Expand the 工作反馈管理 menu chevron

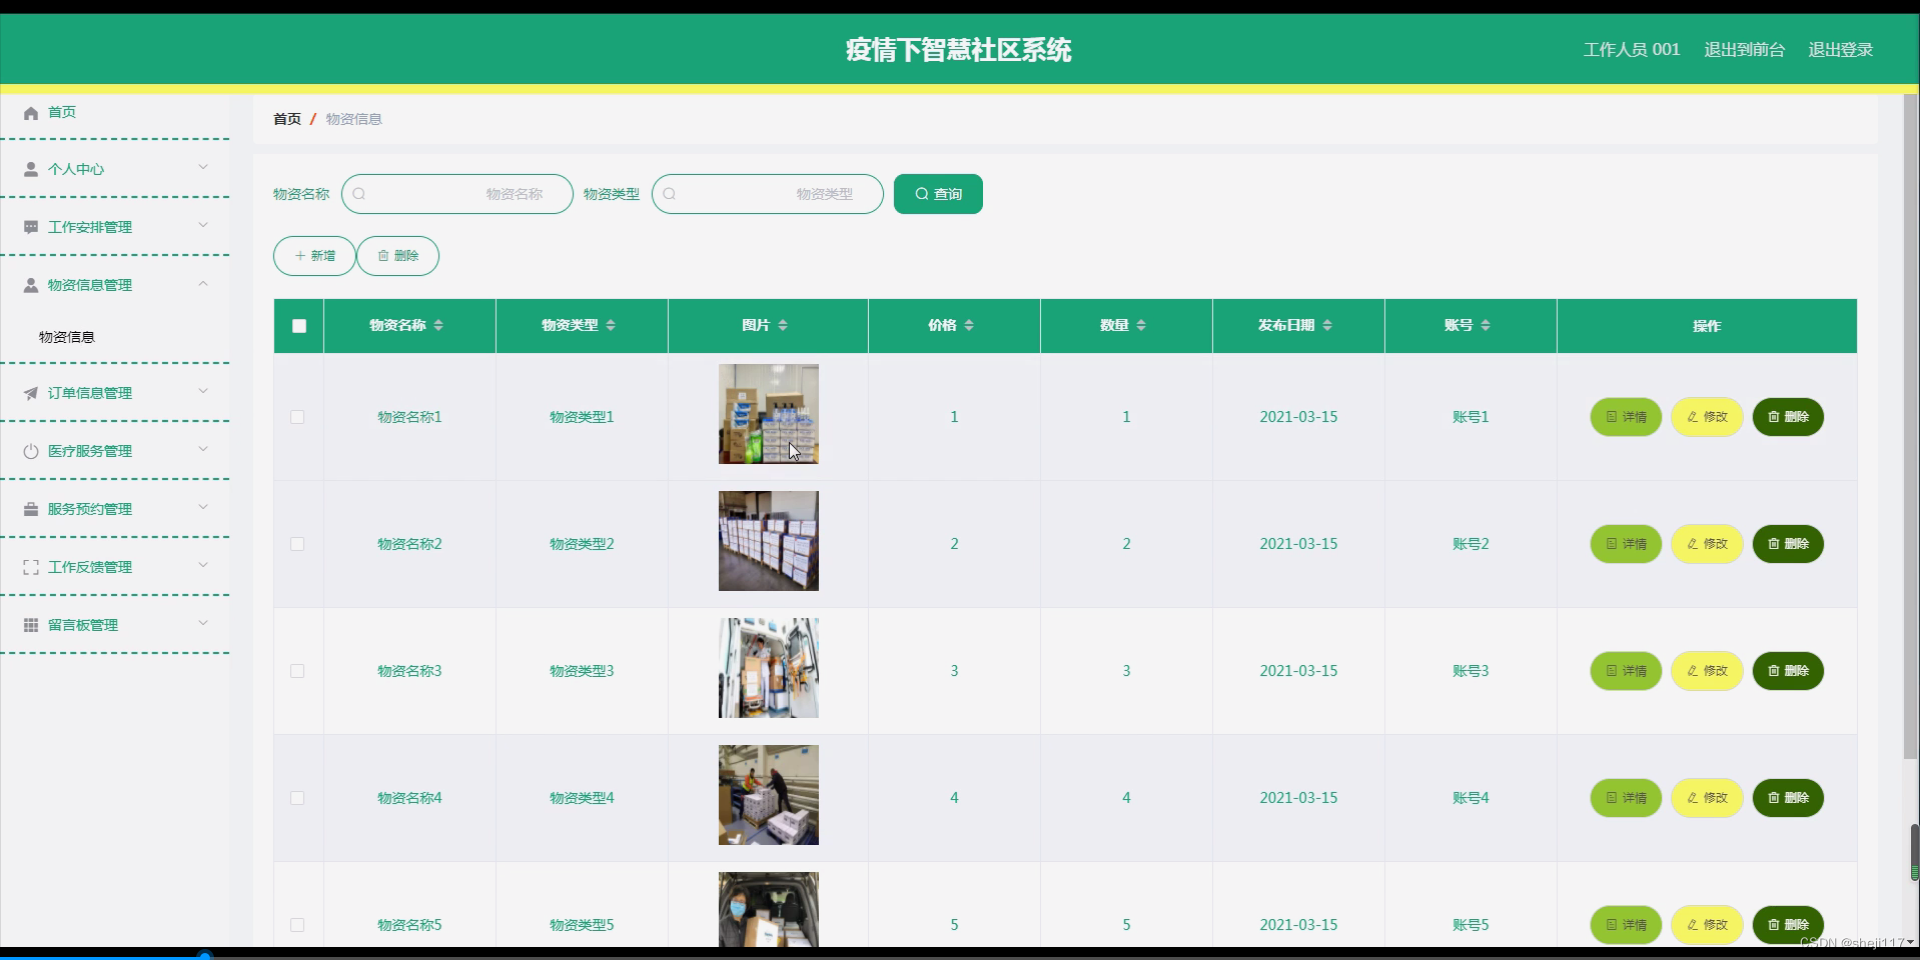(x=203, y=565)
